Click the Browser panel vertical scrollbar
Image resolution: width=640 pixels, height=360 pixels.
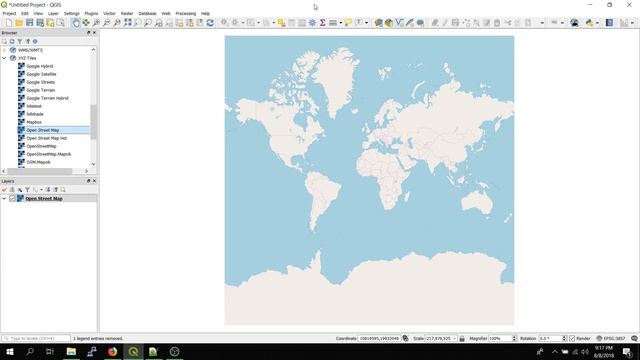pyautogui.click(x=93, y=121)
